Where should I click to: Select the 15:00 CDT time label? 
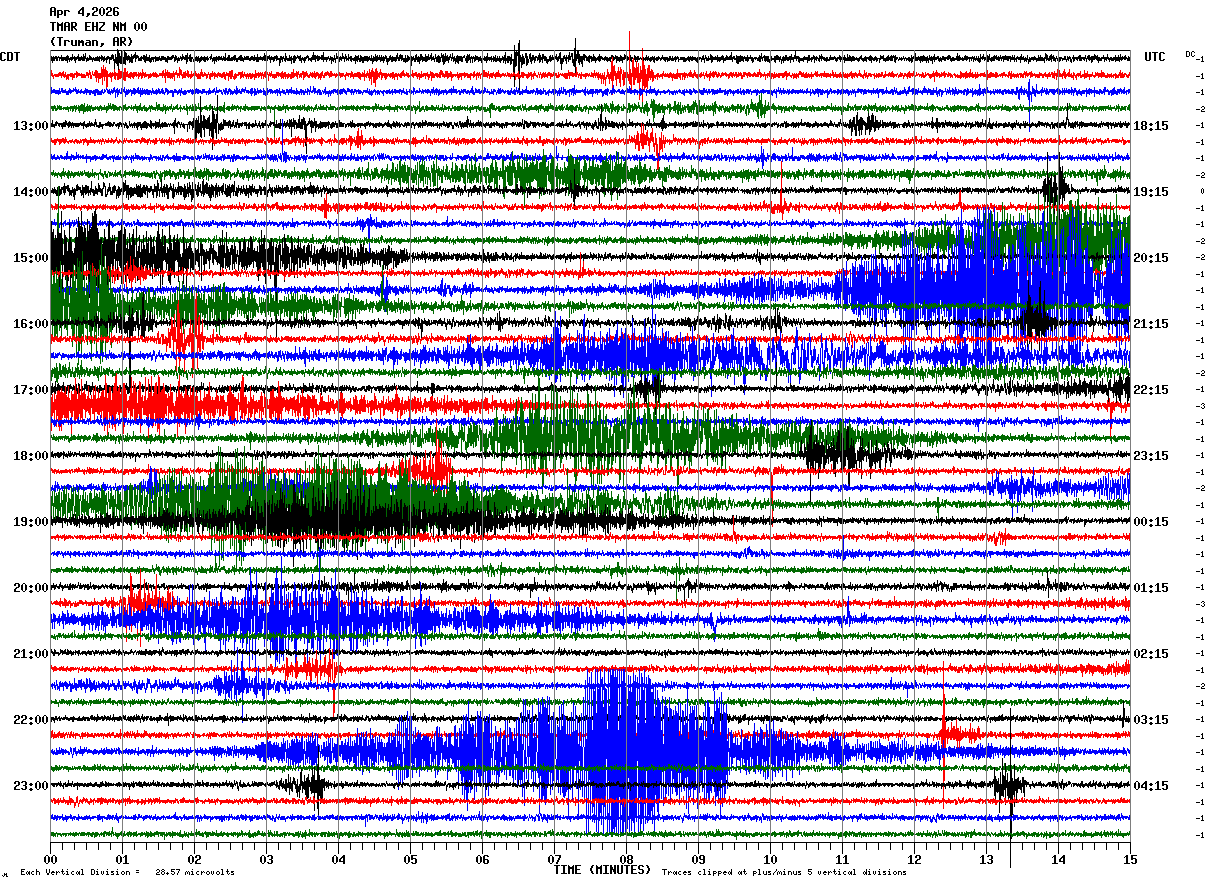tap(31, 258)
